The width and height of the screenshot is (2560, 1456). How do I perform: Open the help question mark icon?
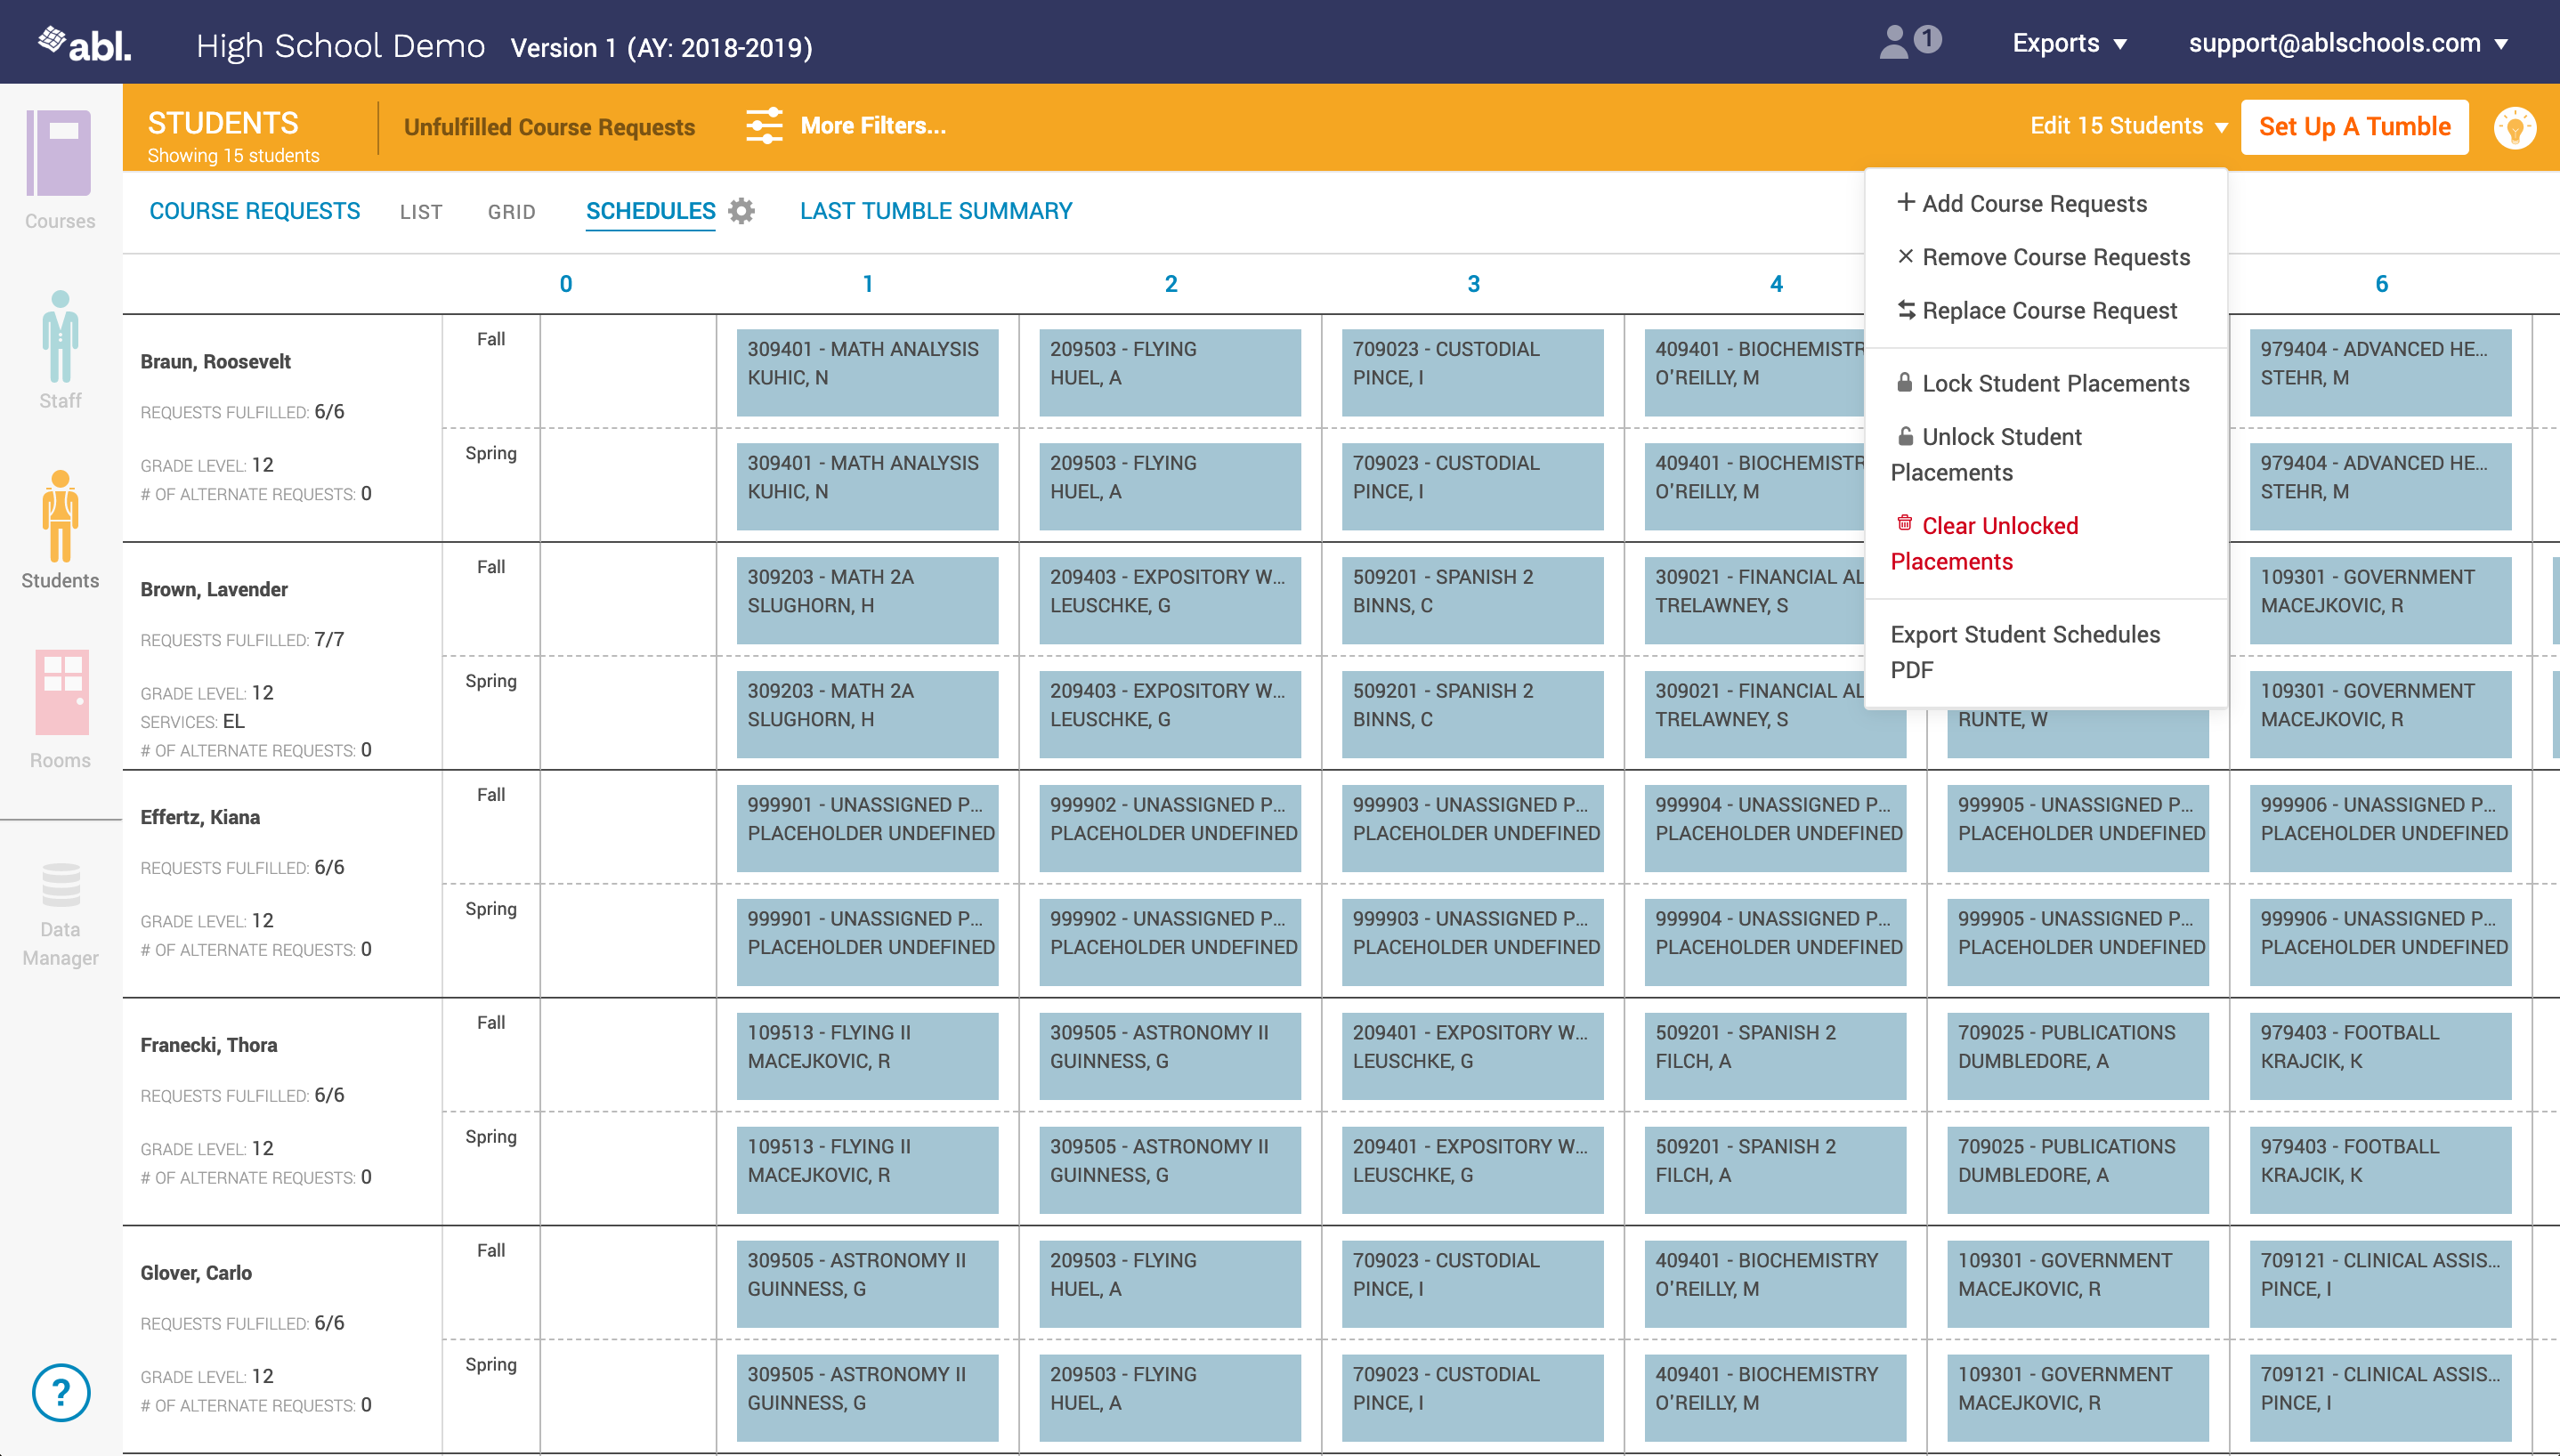(x=61, y=1391)
